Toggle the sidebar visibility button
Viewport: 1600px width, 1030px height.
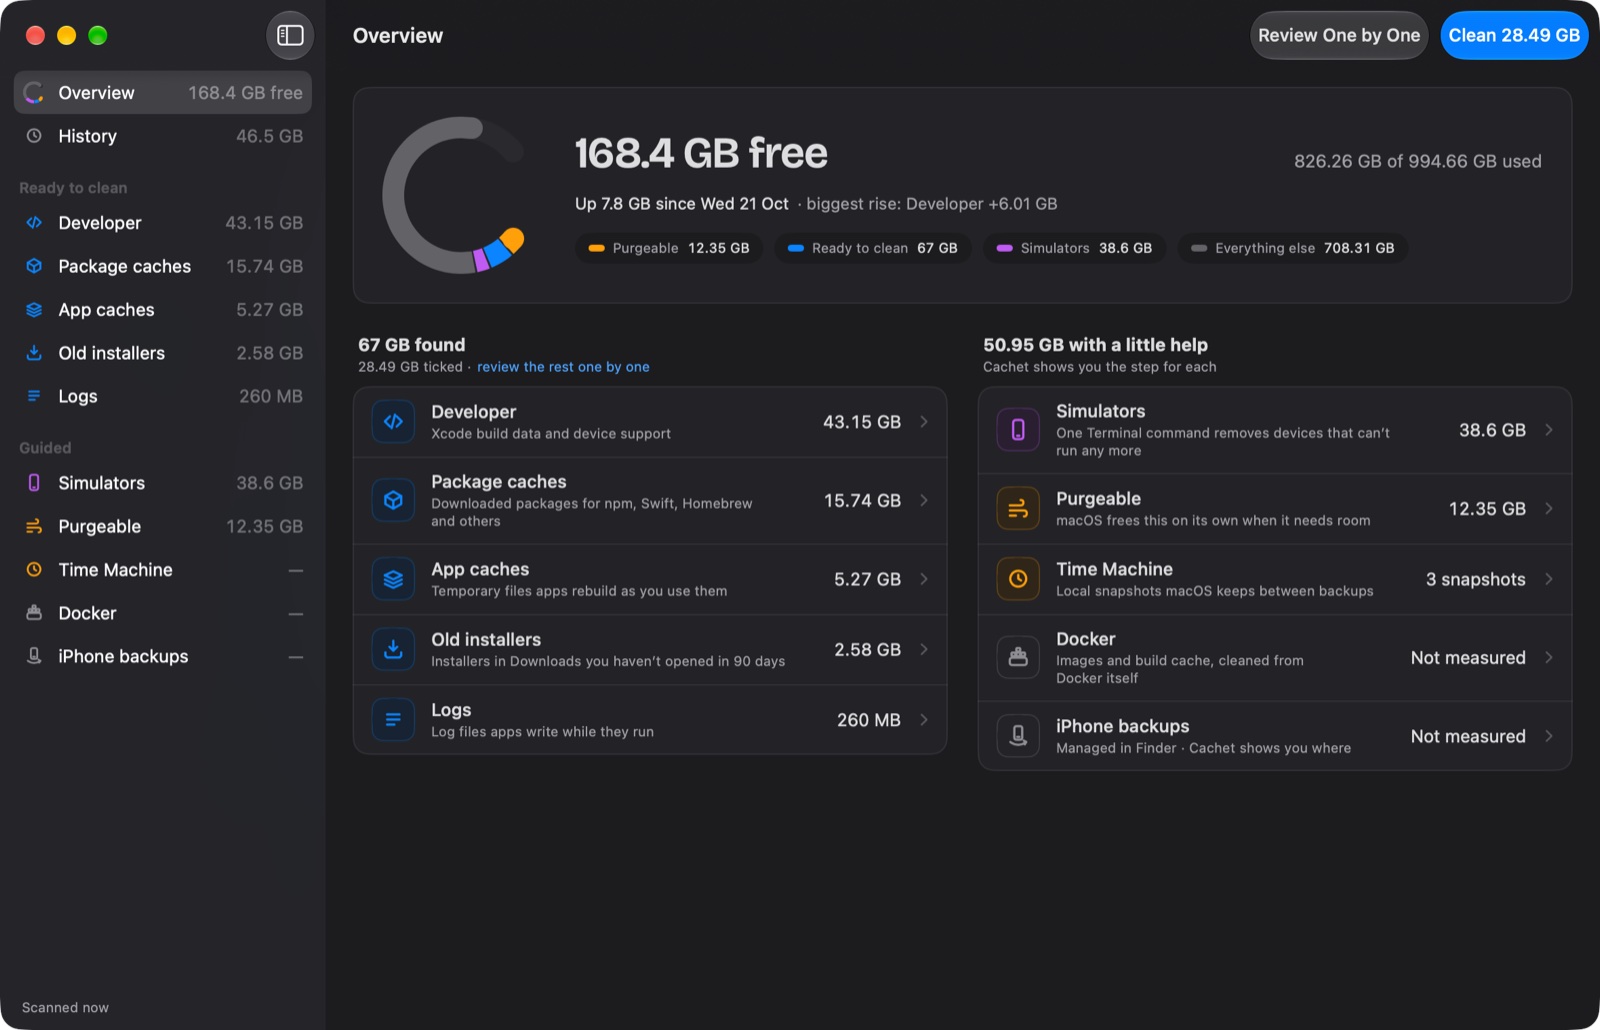point(290,36)
